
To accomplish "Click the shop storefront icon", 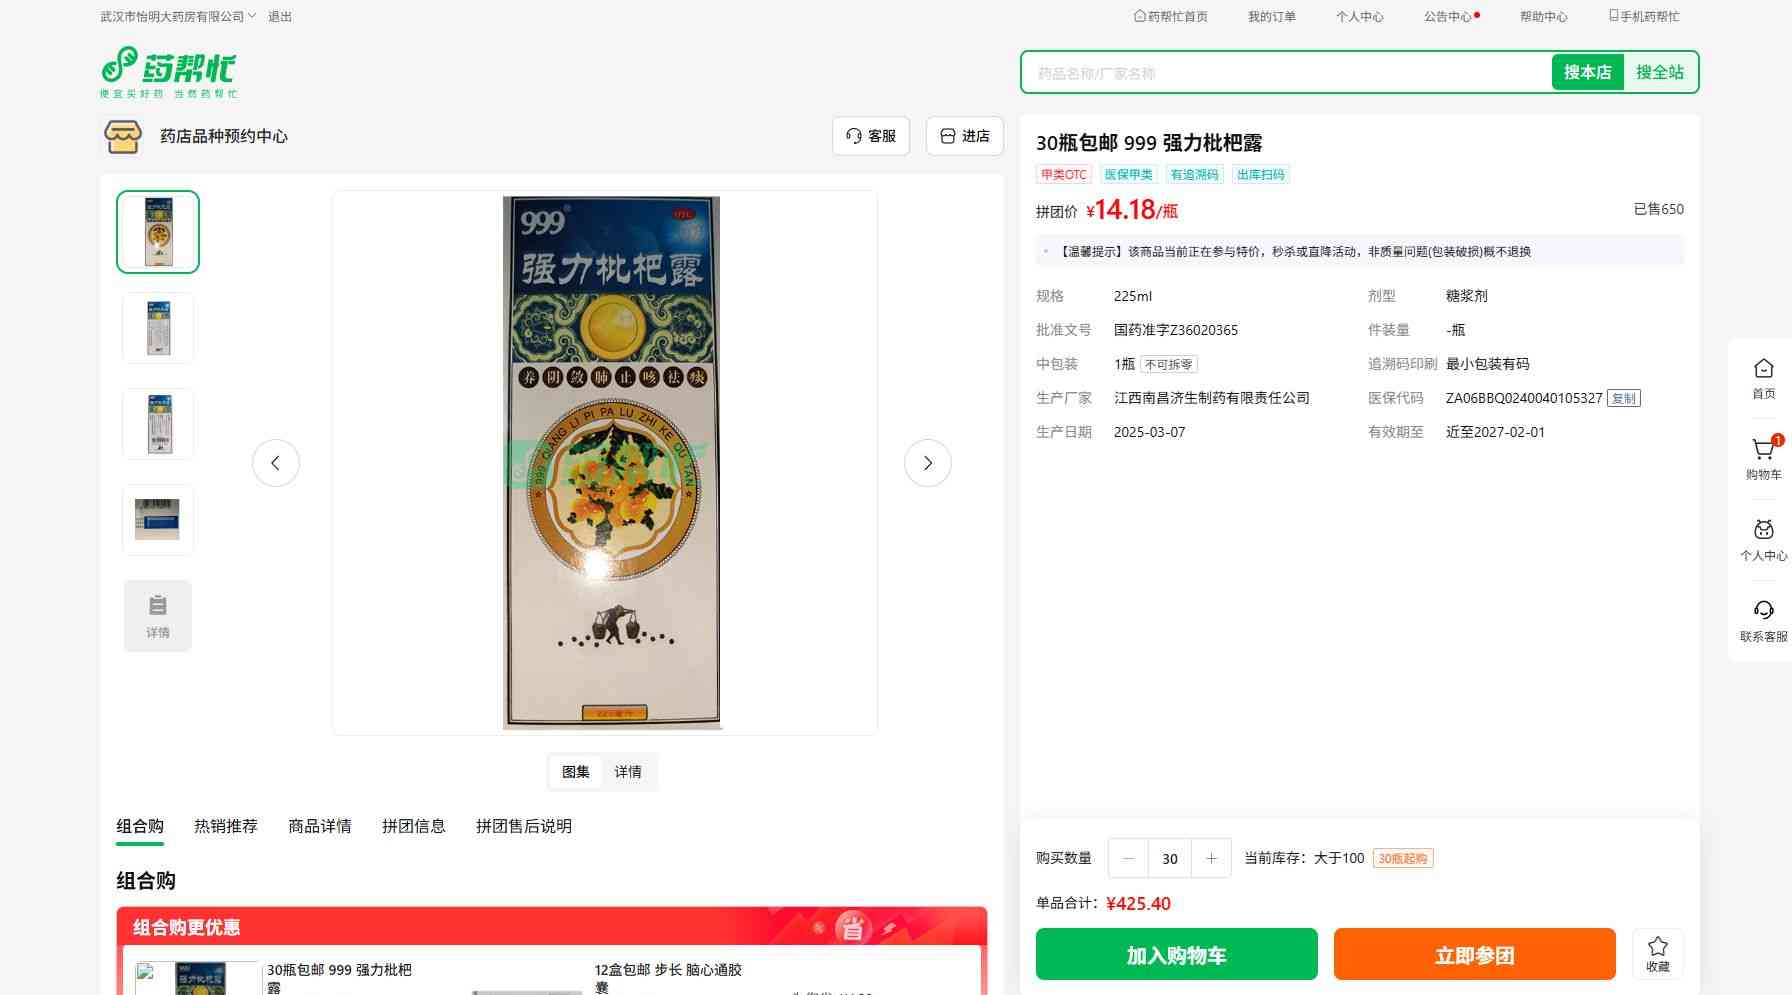I will click(123, 136).
